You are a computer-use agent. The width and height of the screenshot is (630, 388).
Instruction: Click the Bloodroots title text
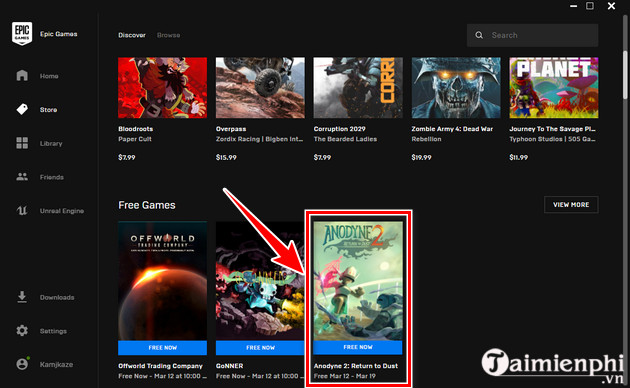[135, 129]
